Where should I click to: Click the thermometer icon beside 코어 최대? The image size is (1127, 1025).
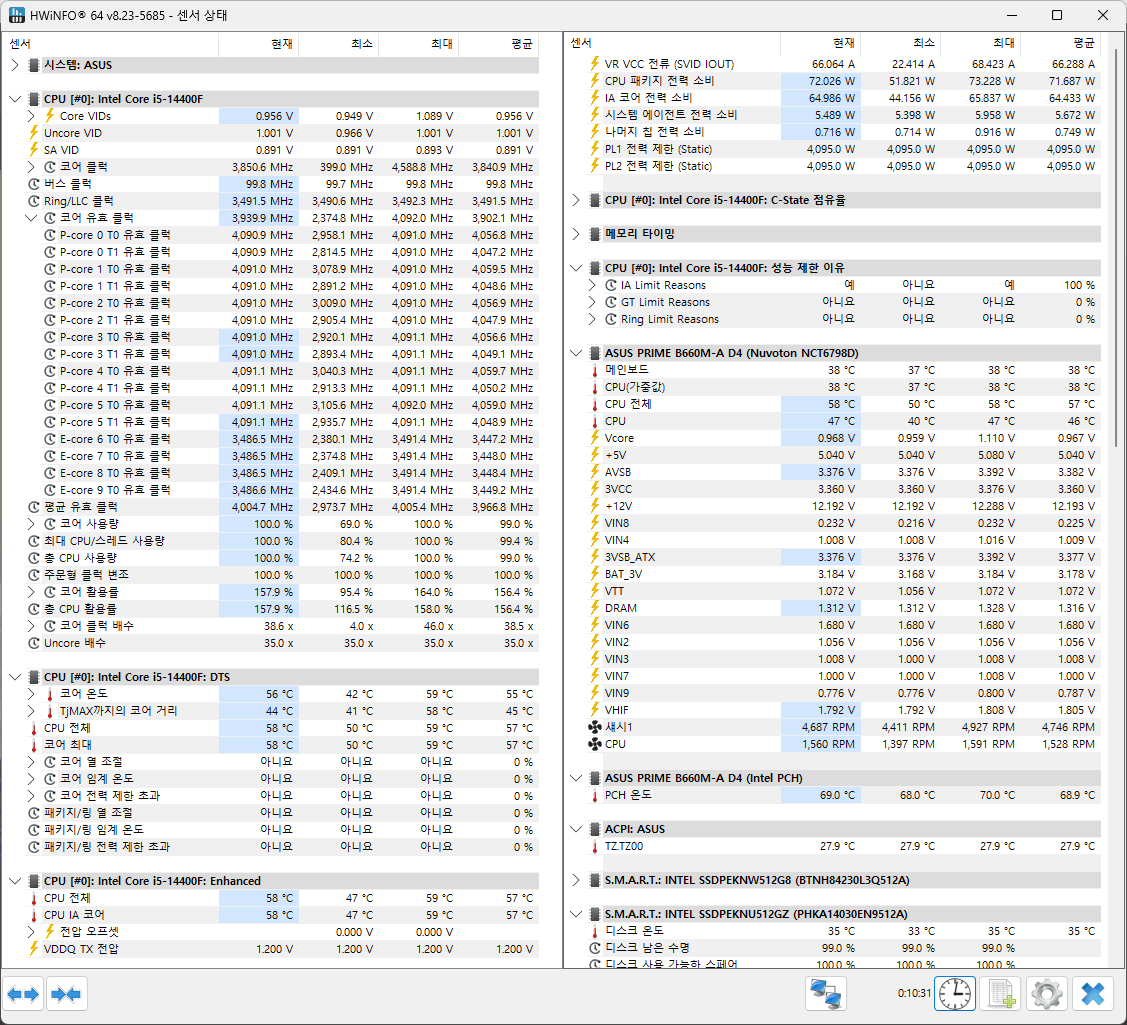pyautogui.click(x=33, y=745)
